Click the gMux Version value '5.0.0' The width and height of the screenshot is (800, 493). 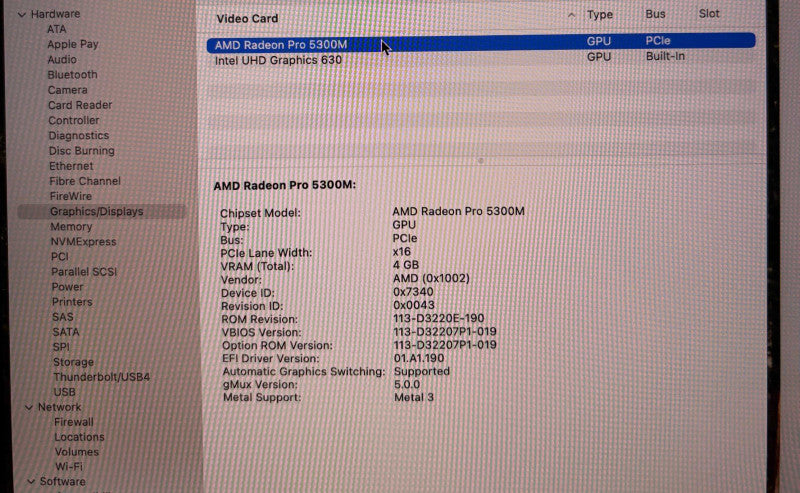click(407, 384)
